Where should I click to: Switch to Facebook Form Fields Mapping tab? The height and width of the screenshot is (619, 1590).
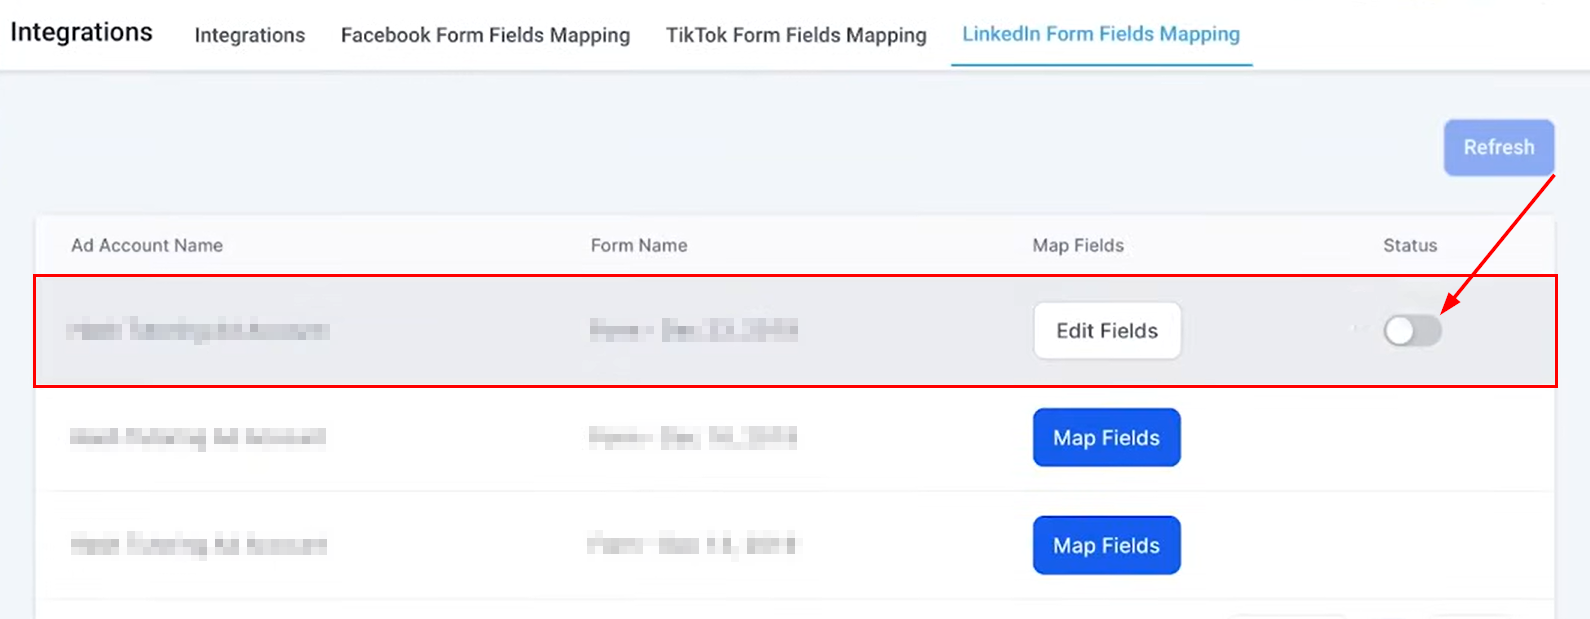tap(485, 35)
